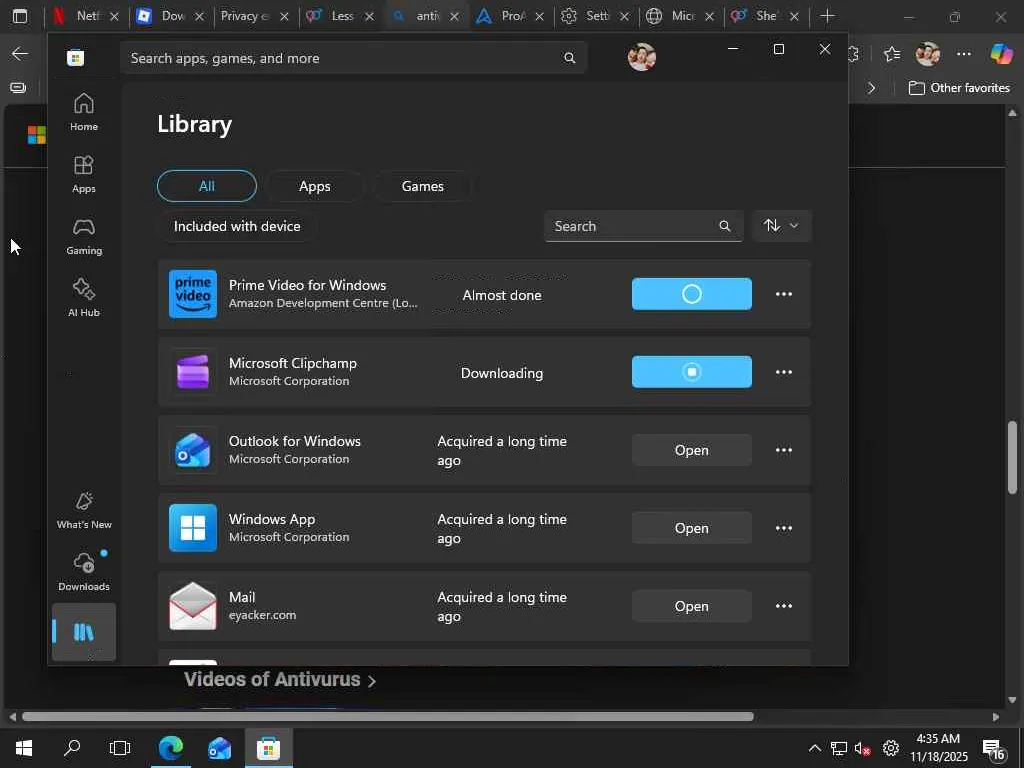Click Microsoft Clipchamp app icon
The width and height of the screenshot is (1024, 768).
click(193, 372)
